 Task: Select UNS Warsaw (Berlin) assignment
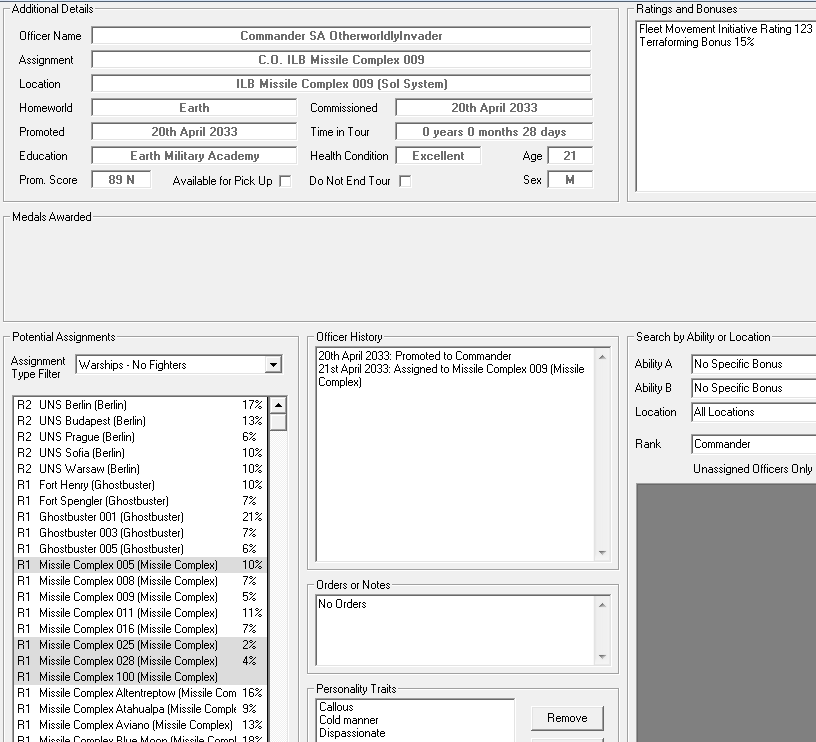pyautogui.click(x=140, y=469)
